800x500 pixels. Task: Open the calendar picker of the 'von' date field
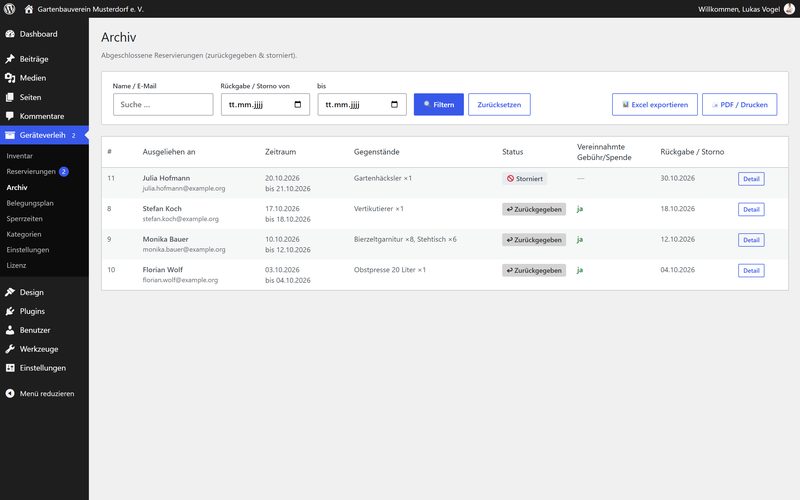click(297, 105)
